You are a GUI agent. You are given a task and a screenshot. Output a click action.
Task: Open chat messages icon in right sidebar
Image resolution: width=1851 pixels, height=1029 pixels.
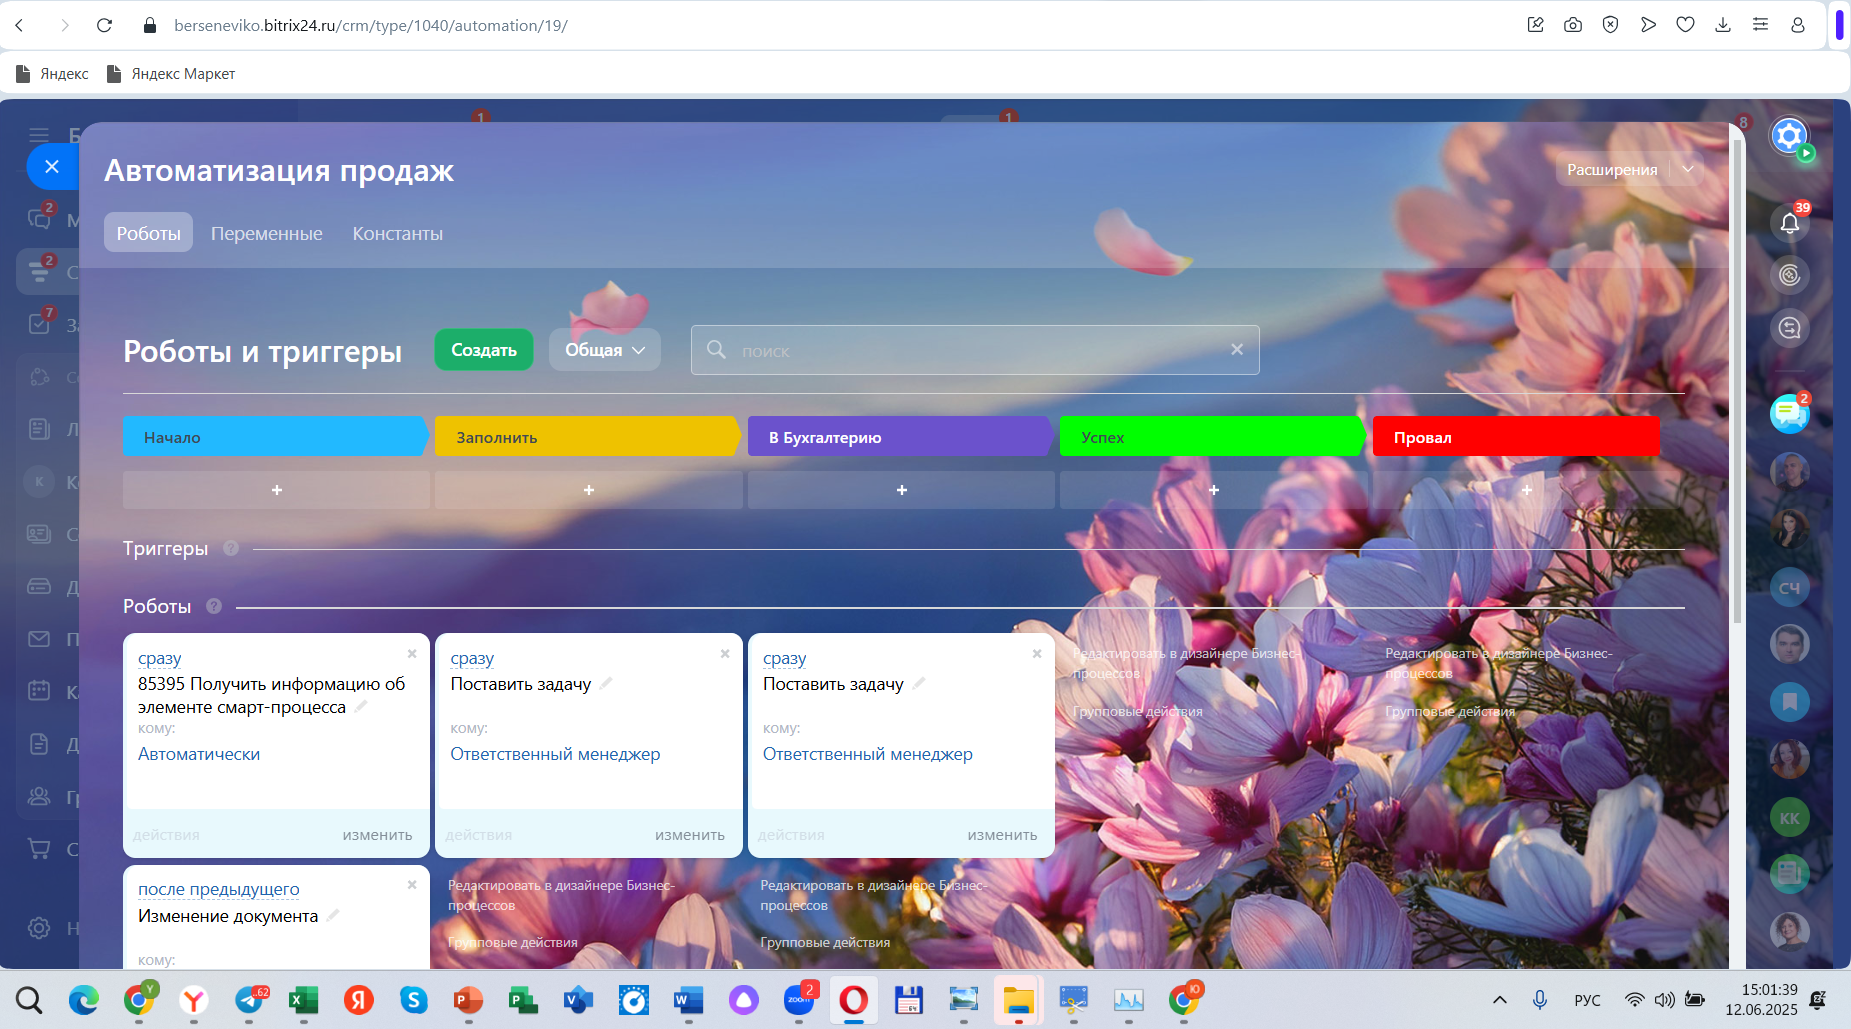click(x=1788, y=413)
